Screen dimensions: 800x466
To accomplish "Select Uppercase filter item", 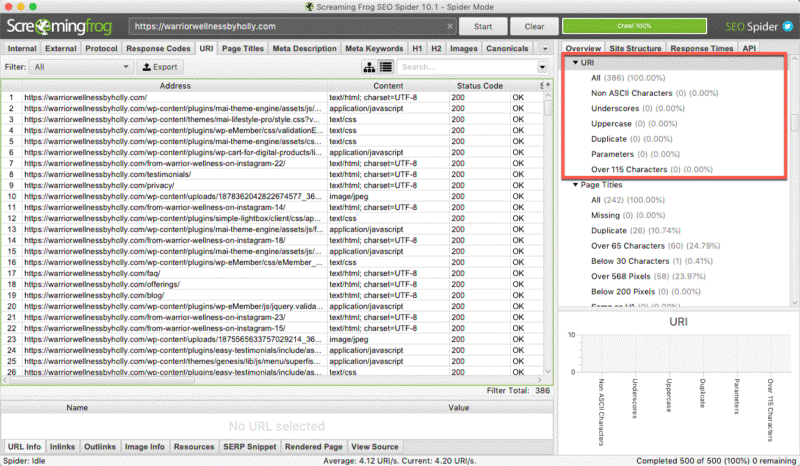I will 634,124.
